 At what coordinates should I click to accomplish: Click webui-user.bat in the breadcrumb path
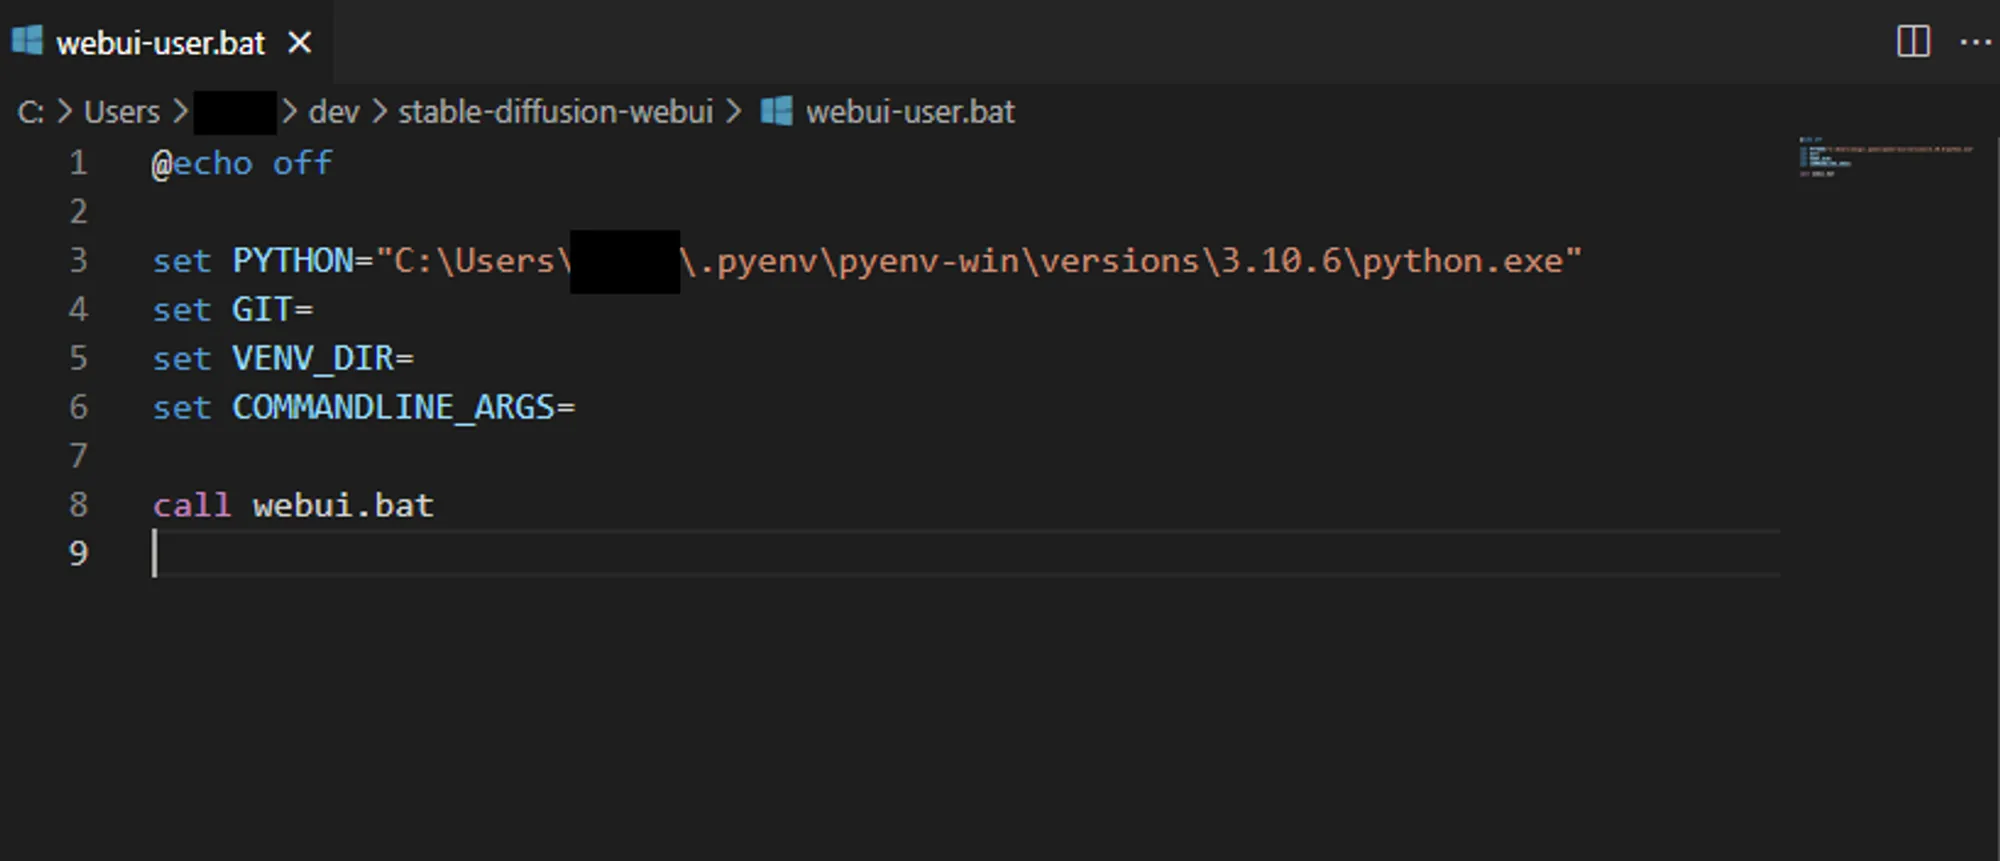click(x=910, y=112)
